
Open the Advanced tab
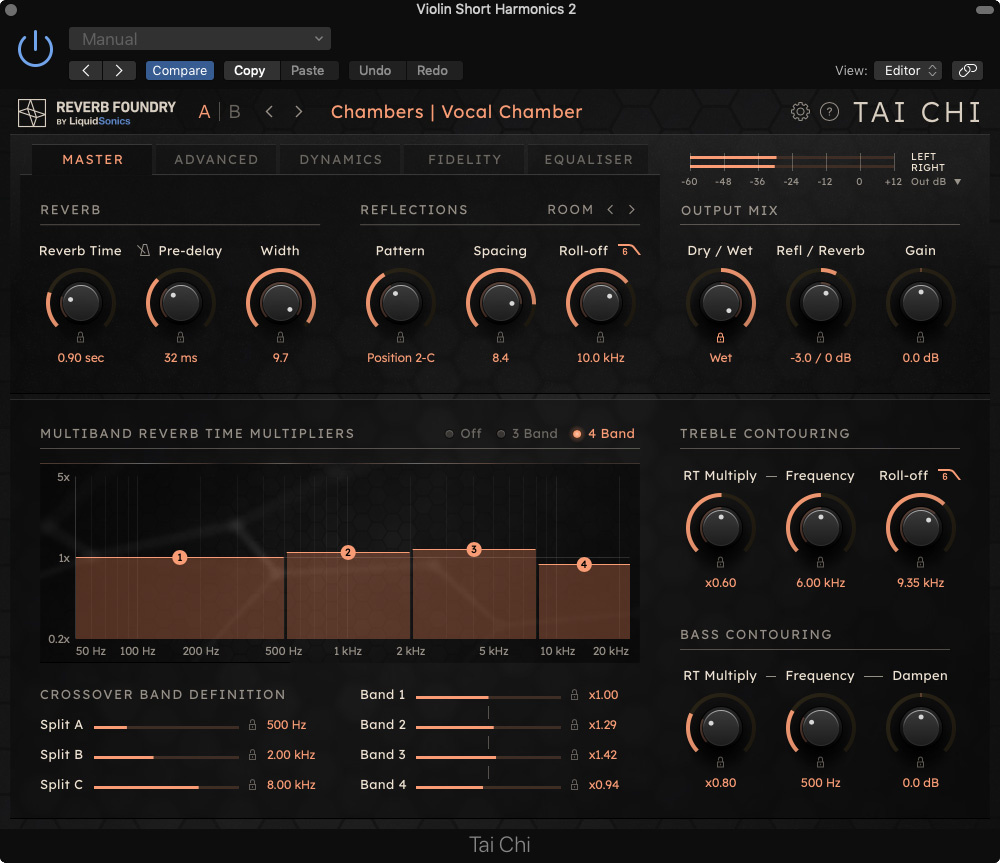(216, 159)
